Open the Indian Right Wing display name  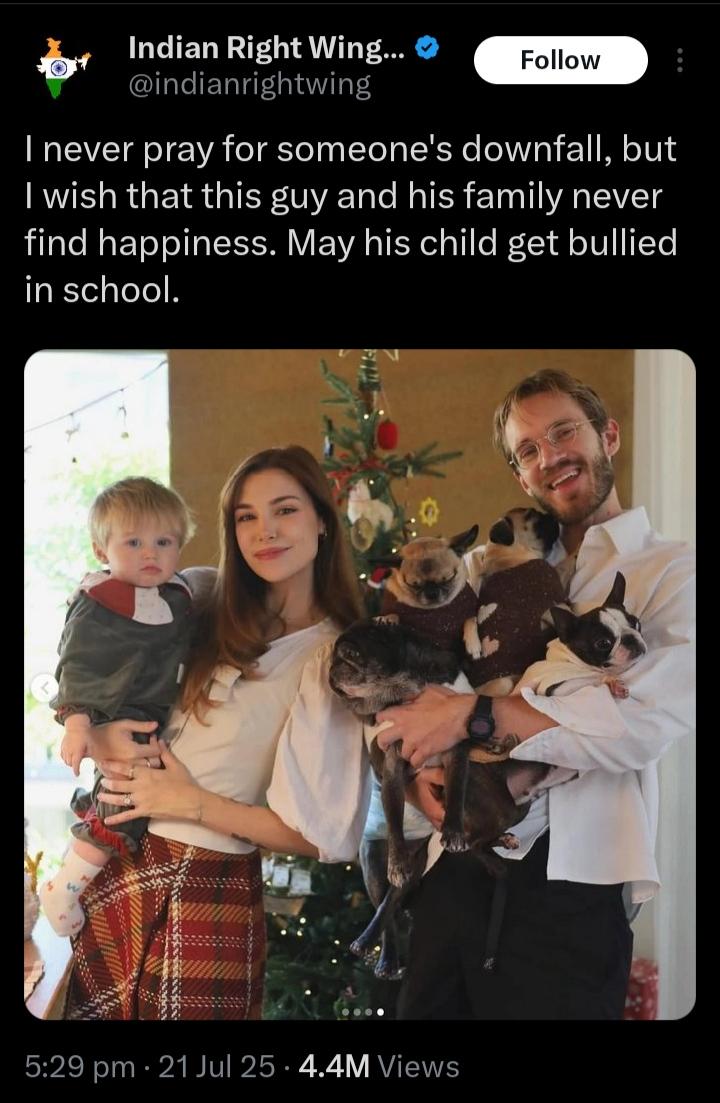(266, 48)
